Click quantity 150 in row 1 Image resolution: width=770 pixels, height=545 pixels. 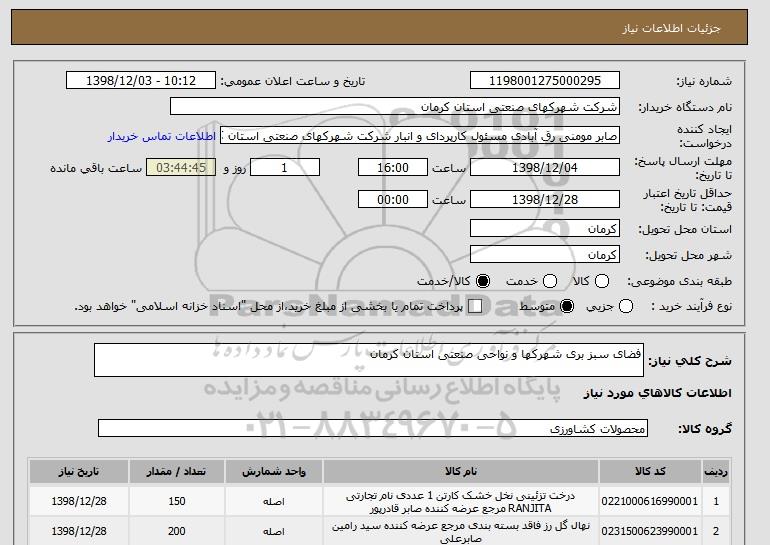pyautogui.click(x=176, y=501)
